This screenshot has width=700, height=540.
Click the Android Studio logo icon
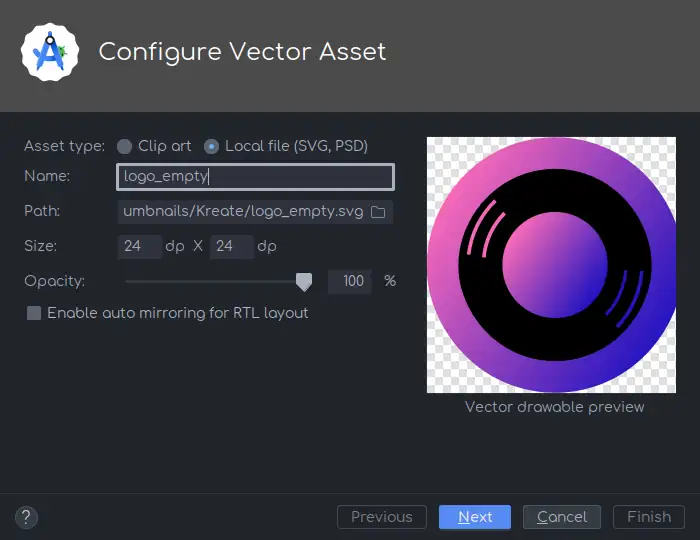click(x=50, y=52)
